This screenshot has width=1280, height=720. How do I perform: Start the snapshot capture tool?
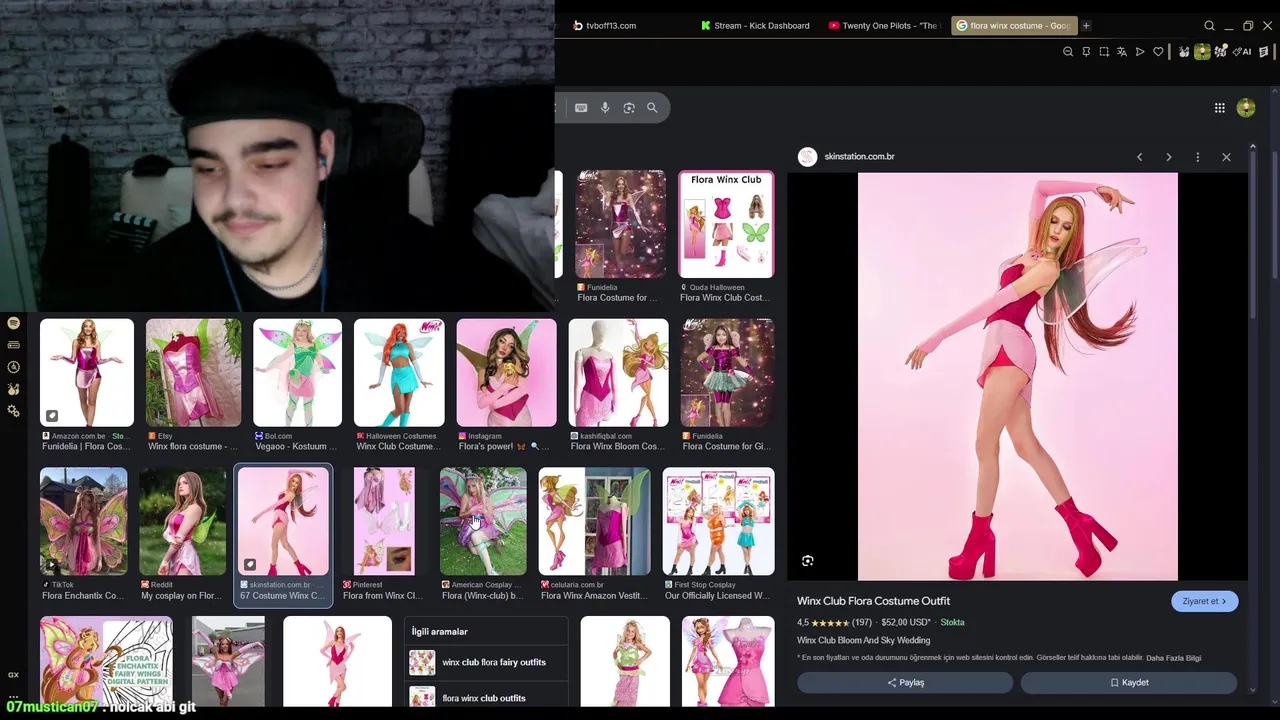[1104, 52]
